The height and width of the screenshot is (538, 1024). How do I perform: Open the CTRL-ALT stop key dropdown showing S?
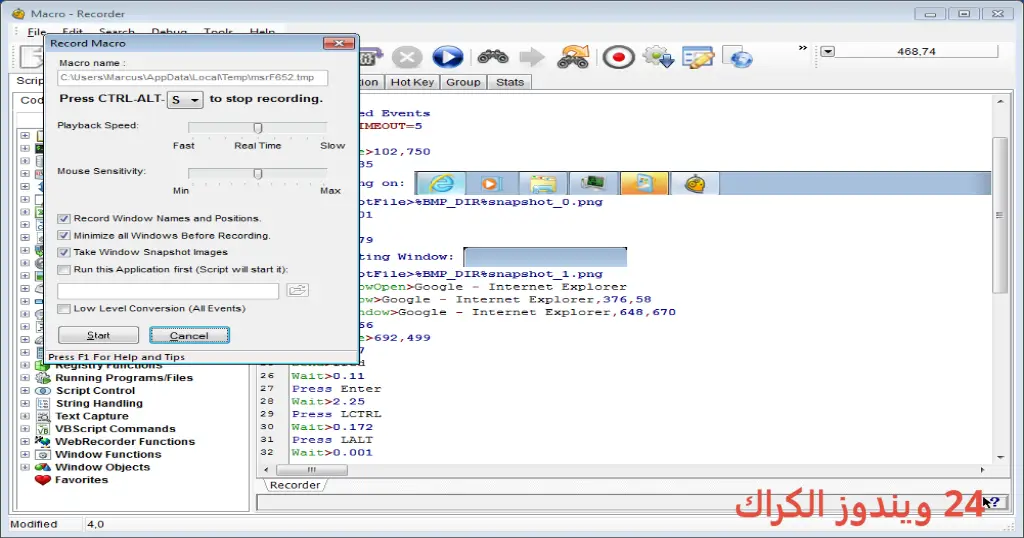[x=185, y=100]
